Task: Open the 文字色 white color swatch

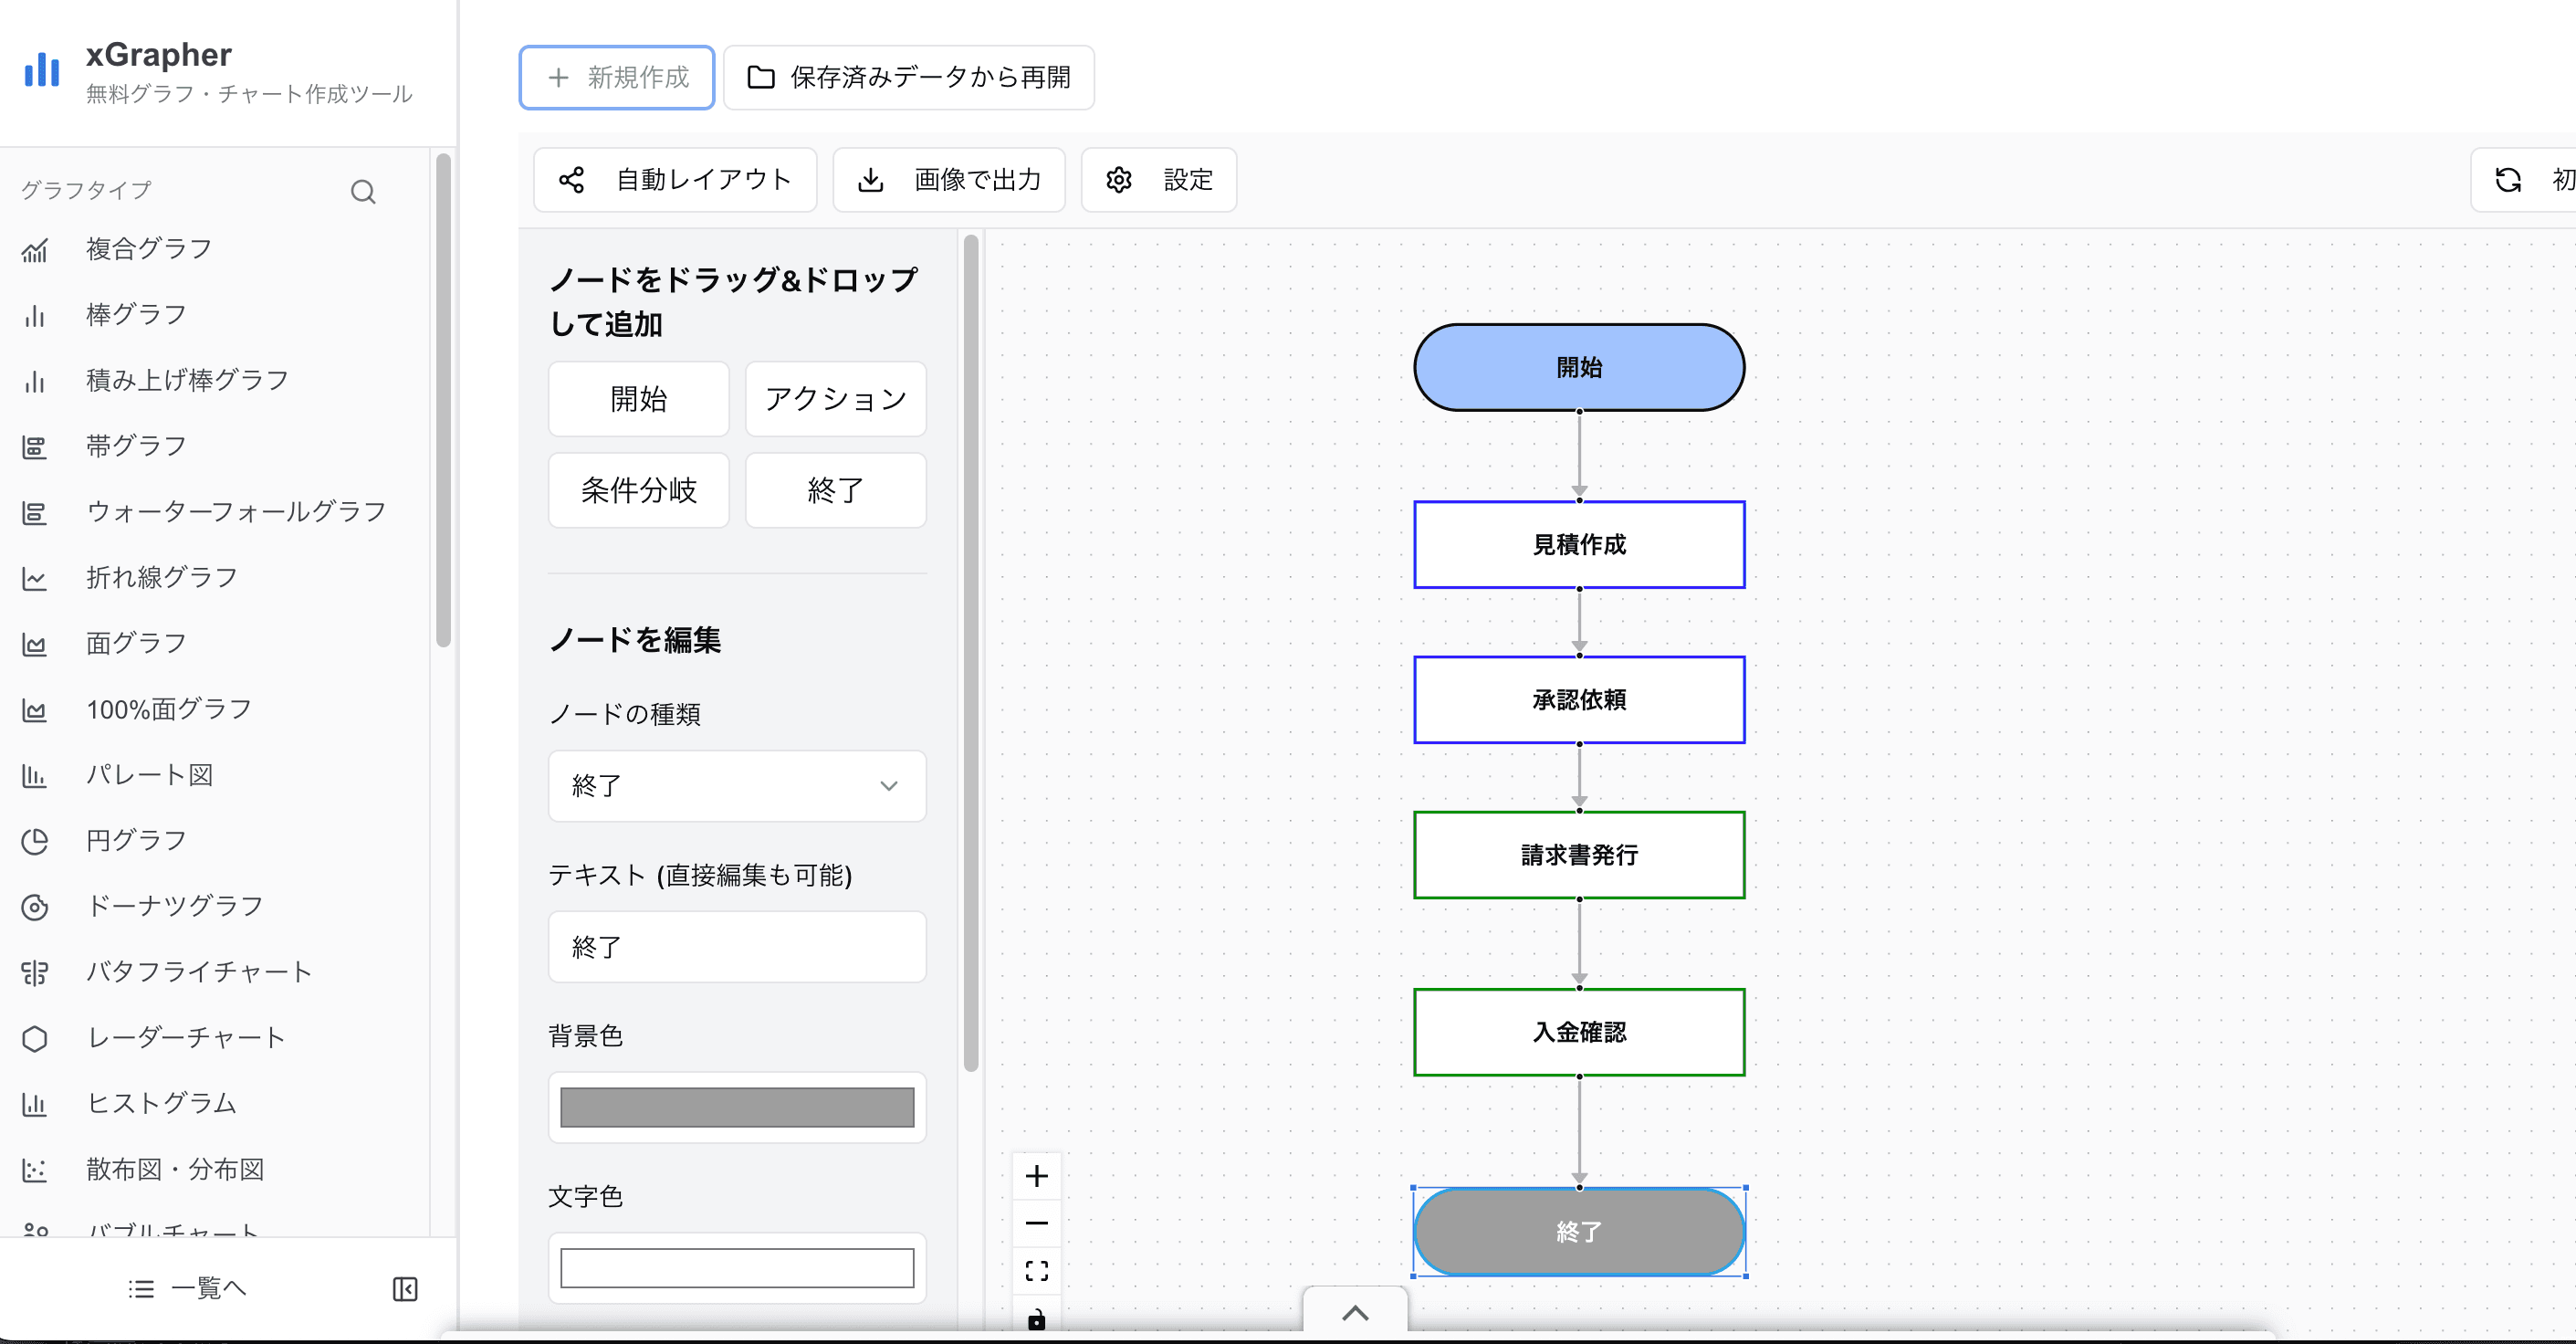Action: point(737,1267)
